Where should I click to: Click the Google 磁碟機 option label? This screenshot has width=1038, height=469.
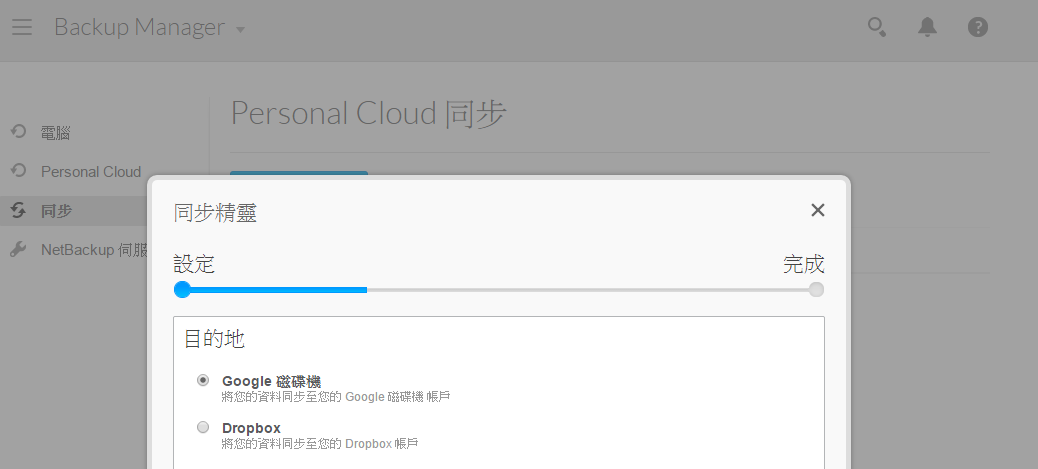click(x=271, y=381)
